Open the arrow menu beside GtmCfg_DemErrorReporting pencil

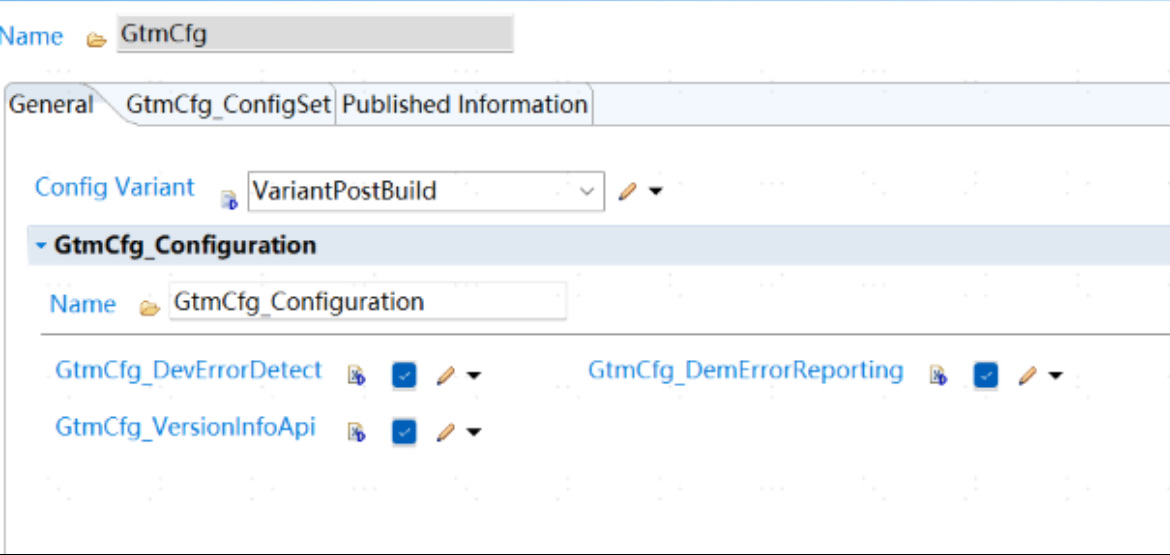pos(1055,375)
